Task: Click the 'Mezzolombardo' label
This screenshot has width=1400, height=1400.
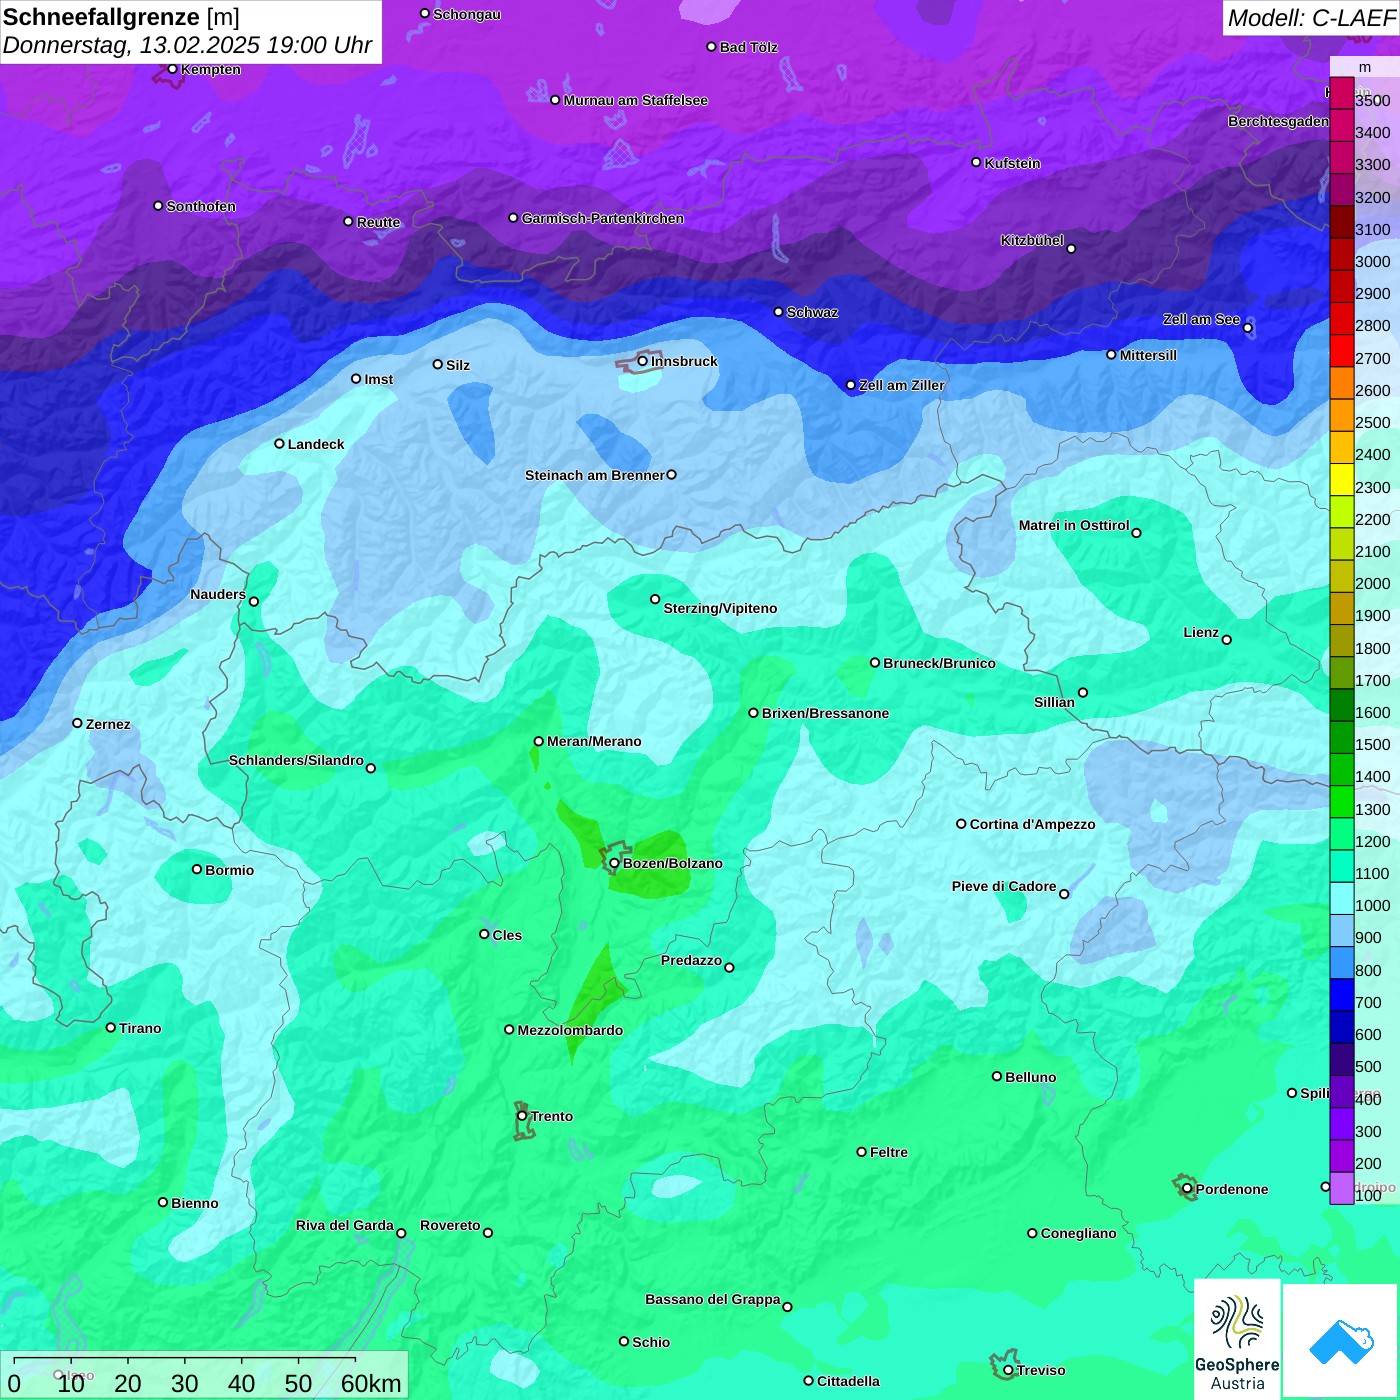Action: pos(570,1030)
